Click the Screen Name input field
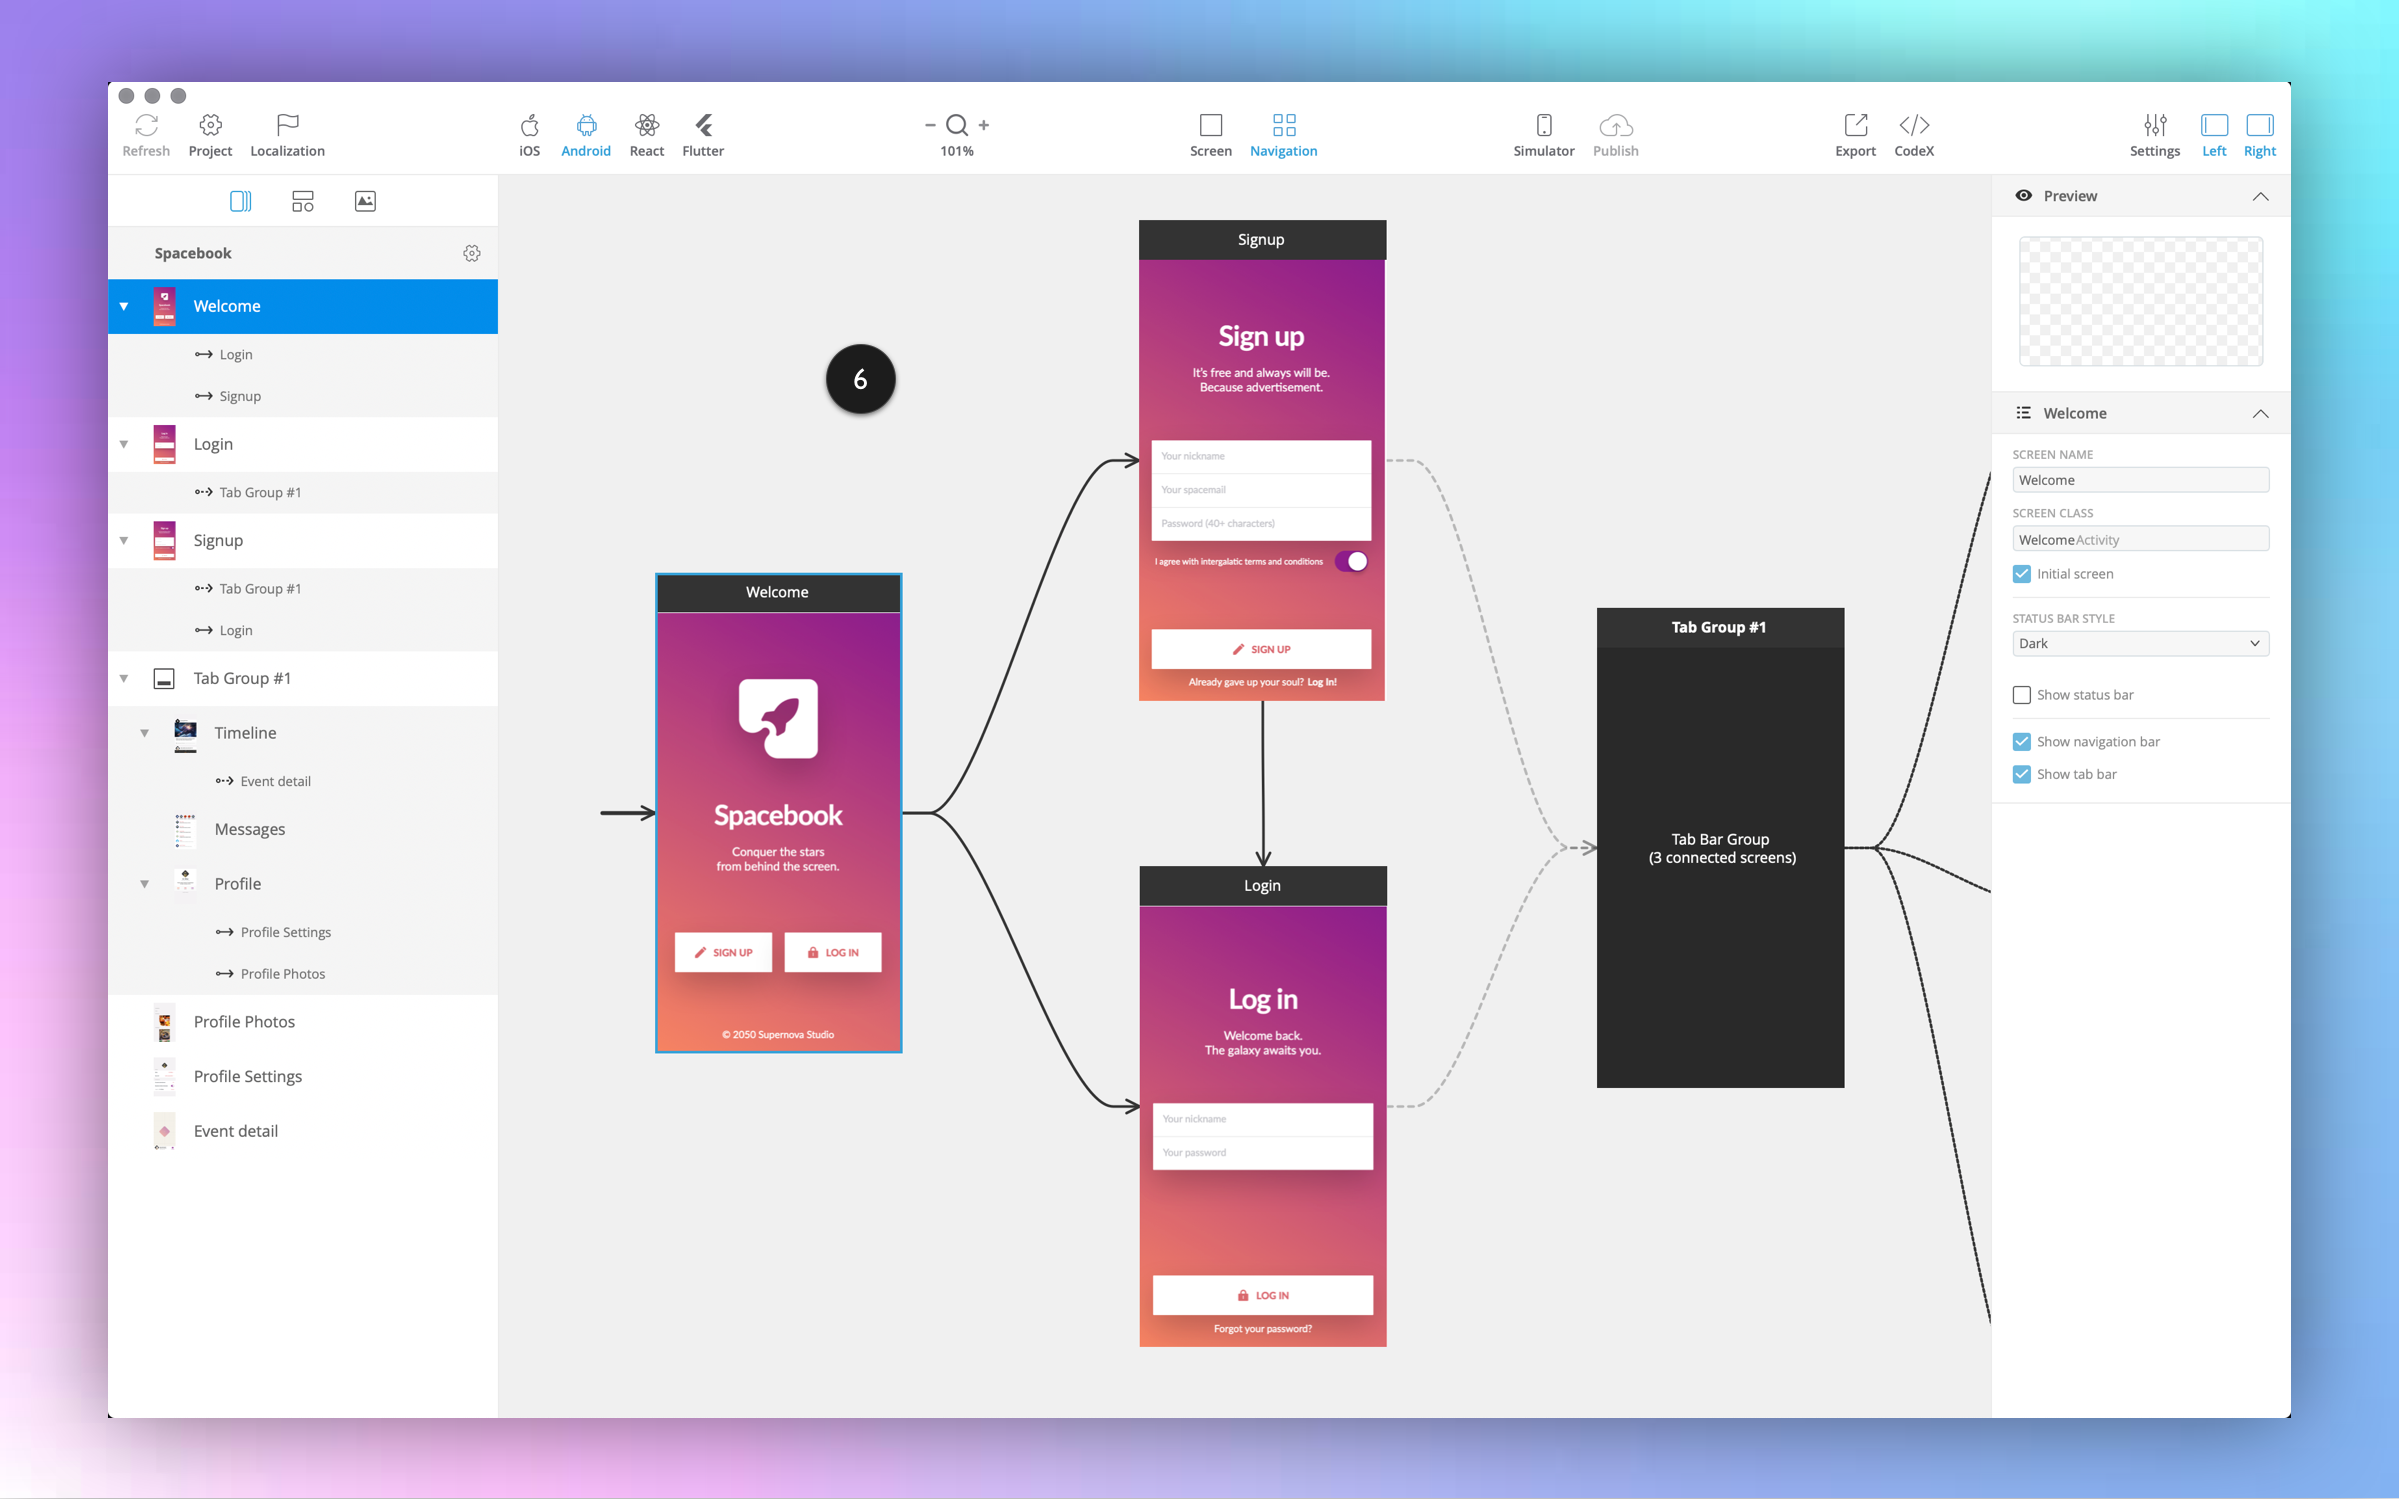This screenshot has width=2399, height=1499. [2140, 480]
